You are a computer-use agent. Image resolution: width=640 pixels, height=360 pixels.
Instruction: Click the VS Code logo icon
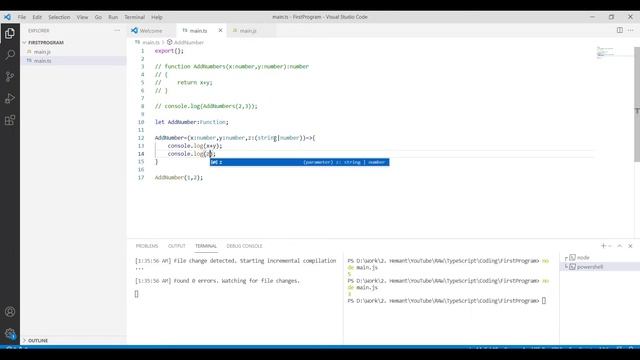point(7,17)
